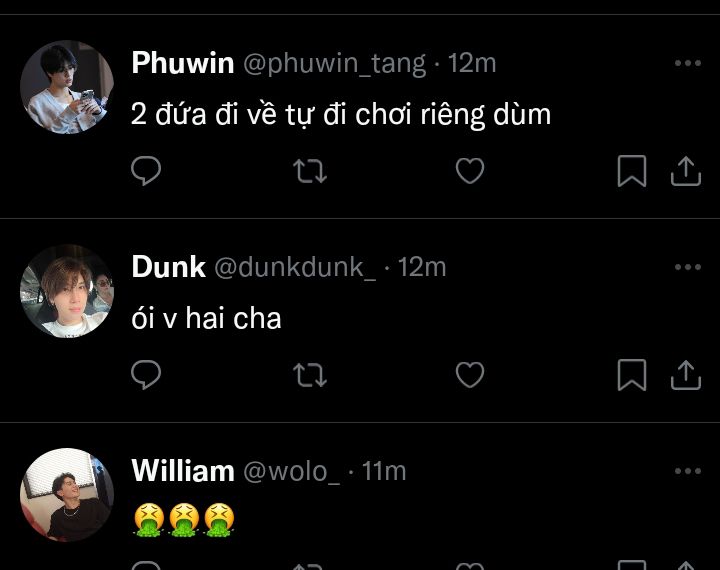This screenshot has width=720, height=570.
Task: Share Phuwin's tweet
Action: tap(686, 171)
